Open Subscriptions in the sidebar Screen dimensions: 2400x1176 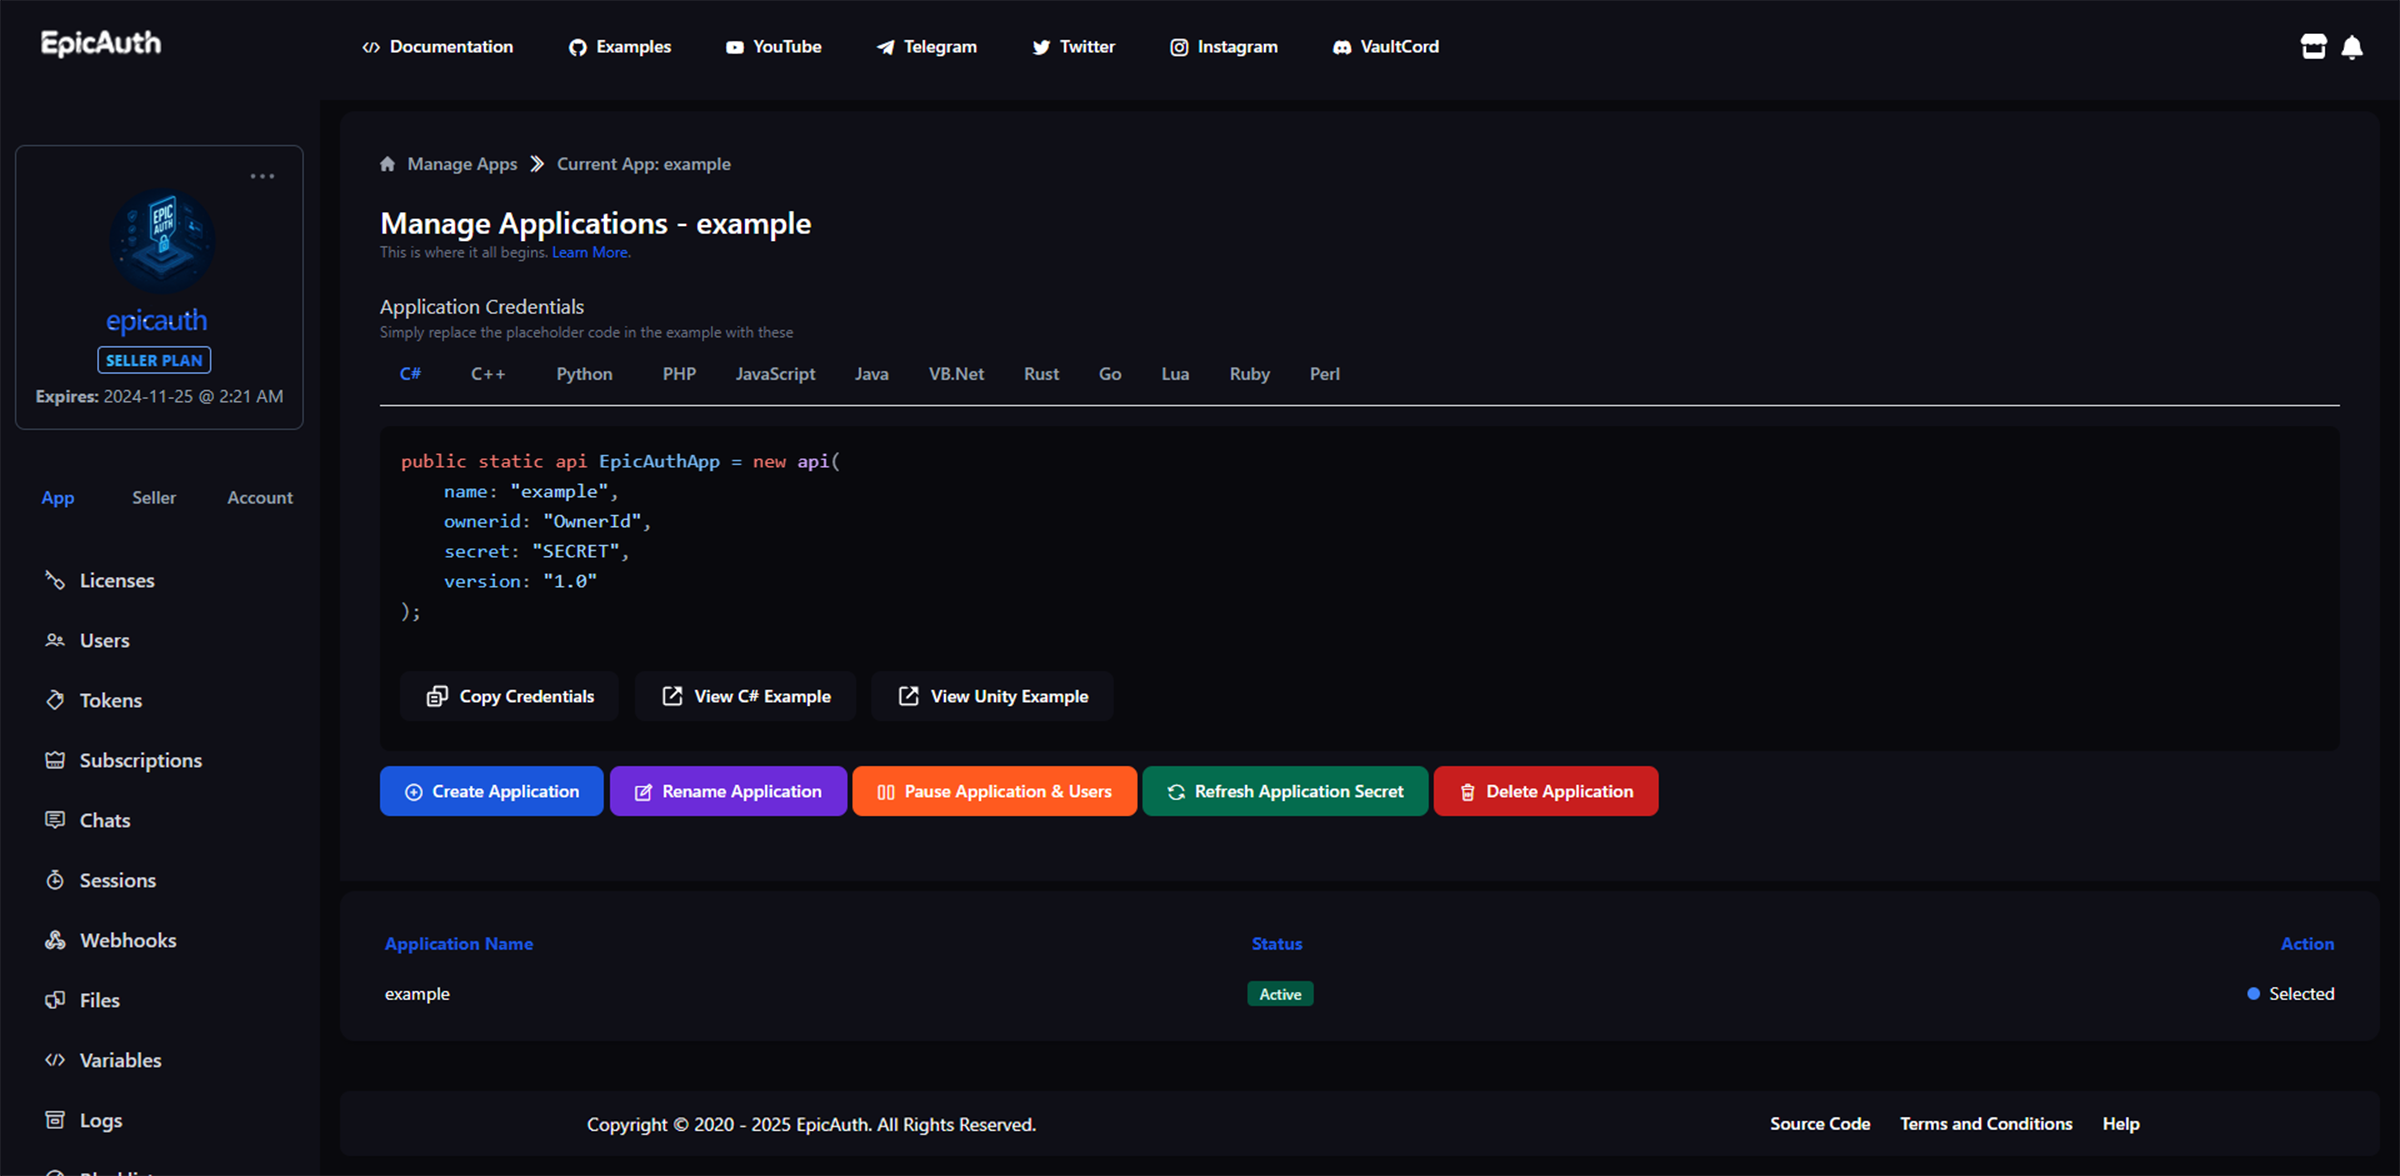coord(124,760)
